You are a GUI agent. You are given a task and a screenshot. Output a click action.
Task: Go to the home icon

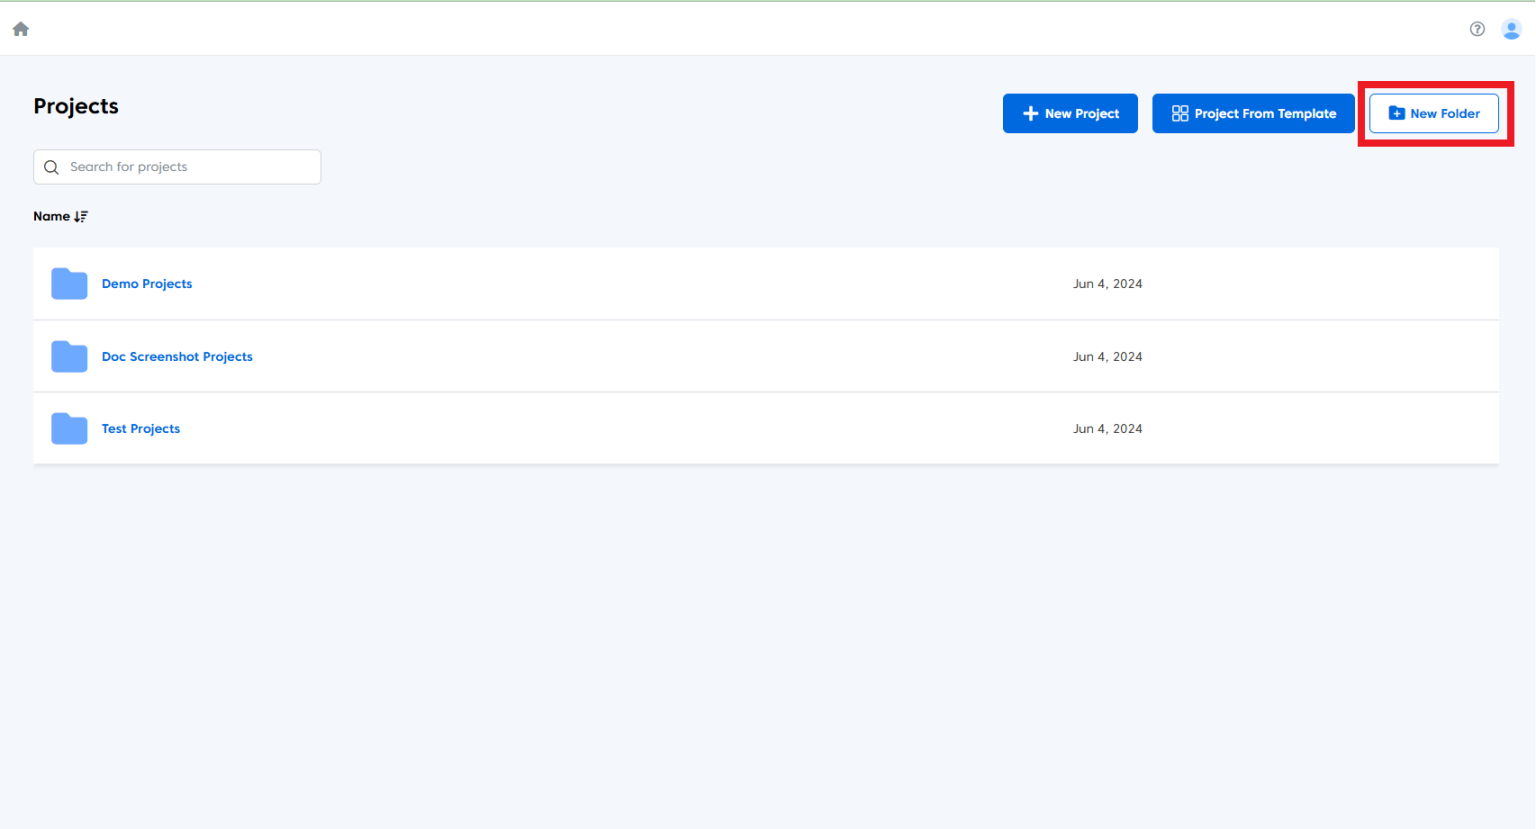21,29
